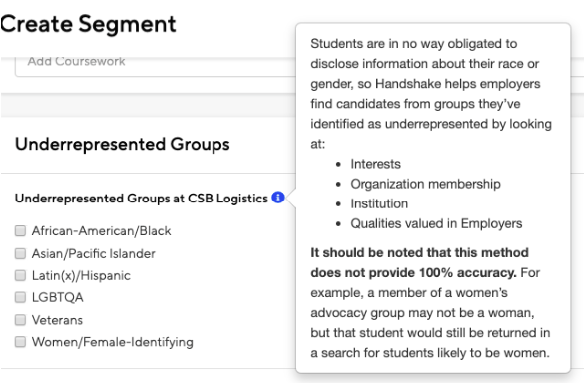This screenshot has width=584, height=383.
Task: Click Qualities valued in Employers bullet
Action: click(x=436, y=223)
